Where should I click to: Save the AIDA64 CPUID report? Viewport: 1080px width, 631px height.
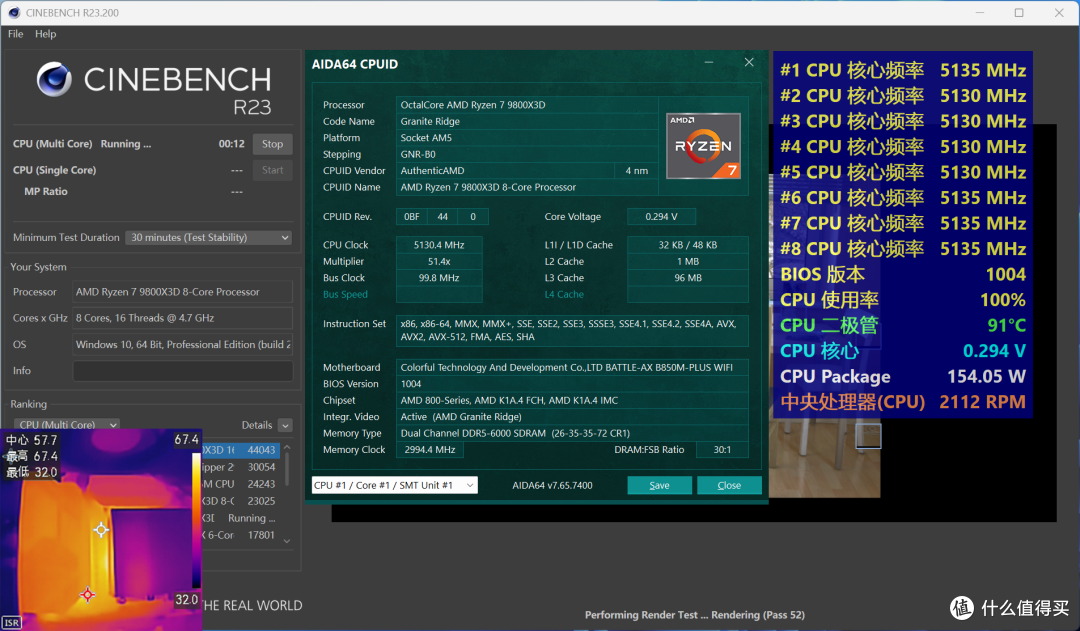click(659, 486)
